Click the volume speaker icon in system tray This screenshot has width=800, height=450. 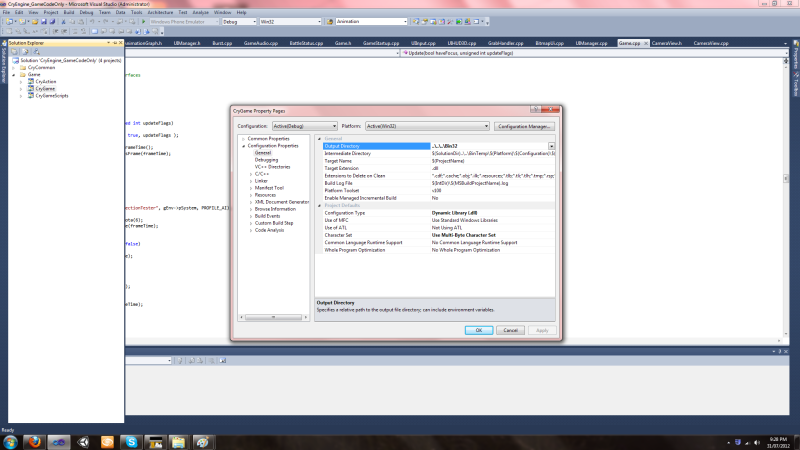757,442
